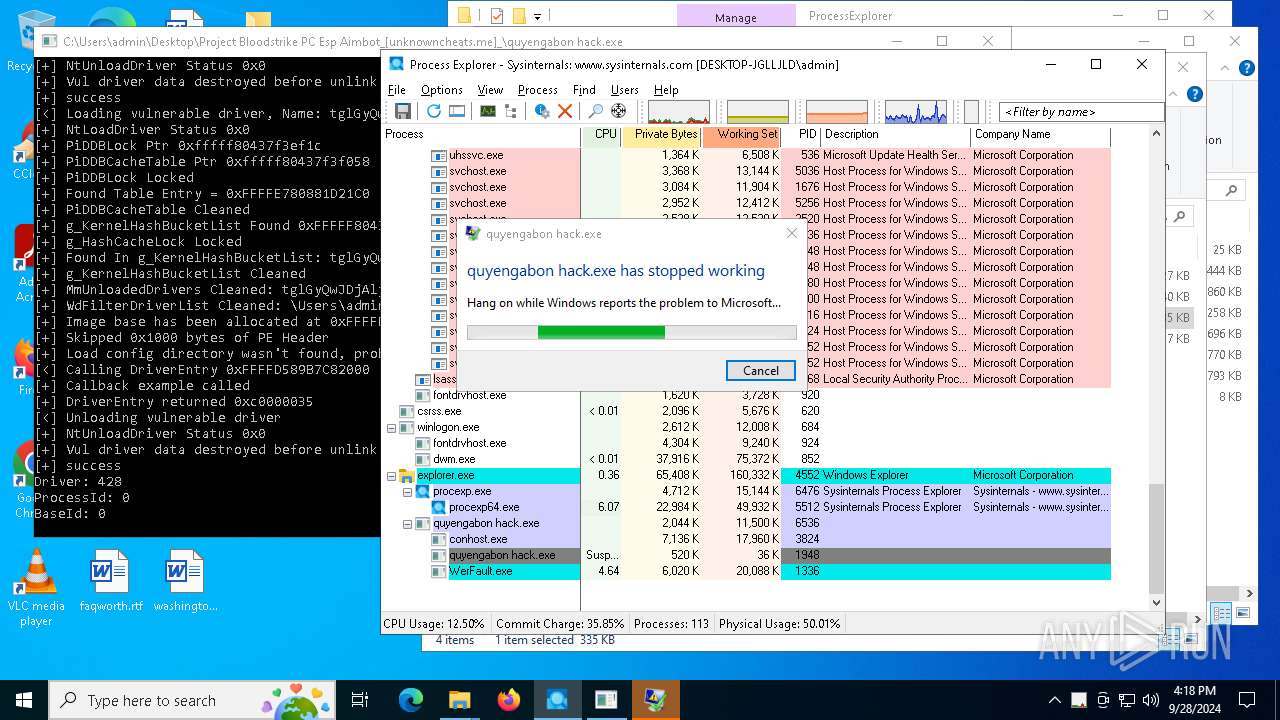1280x720 pixels.
Task: Open the Windows Start menu
Action: tap(24, 700)
